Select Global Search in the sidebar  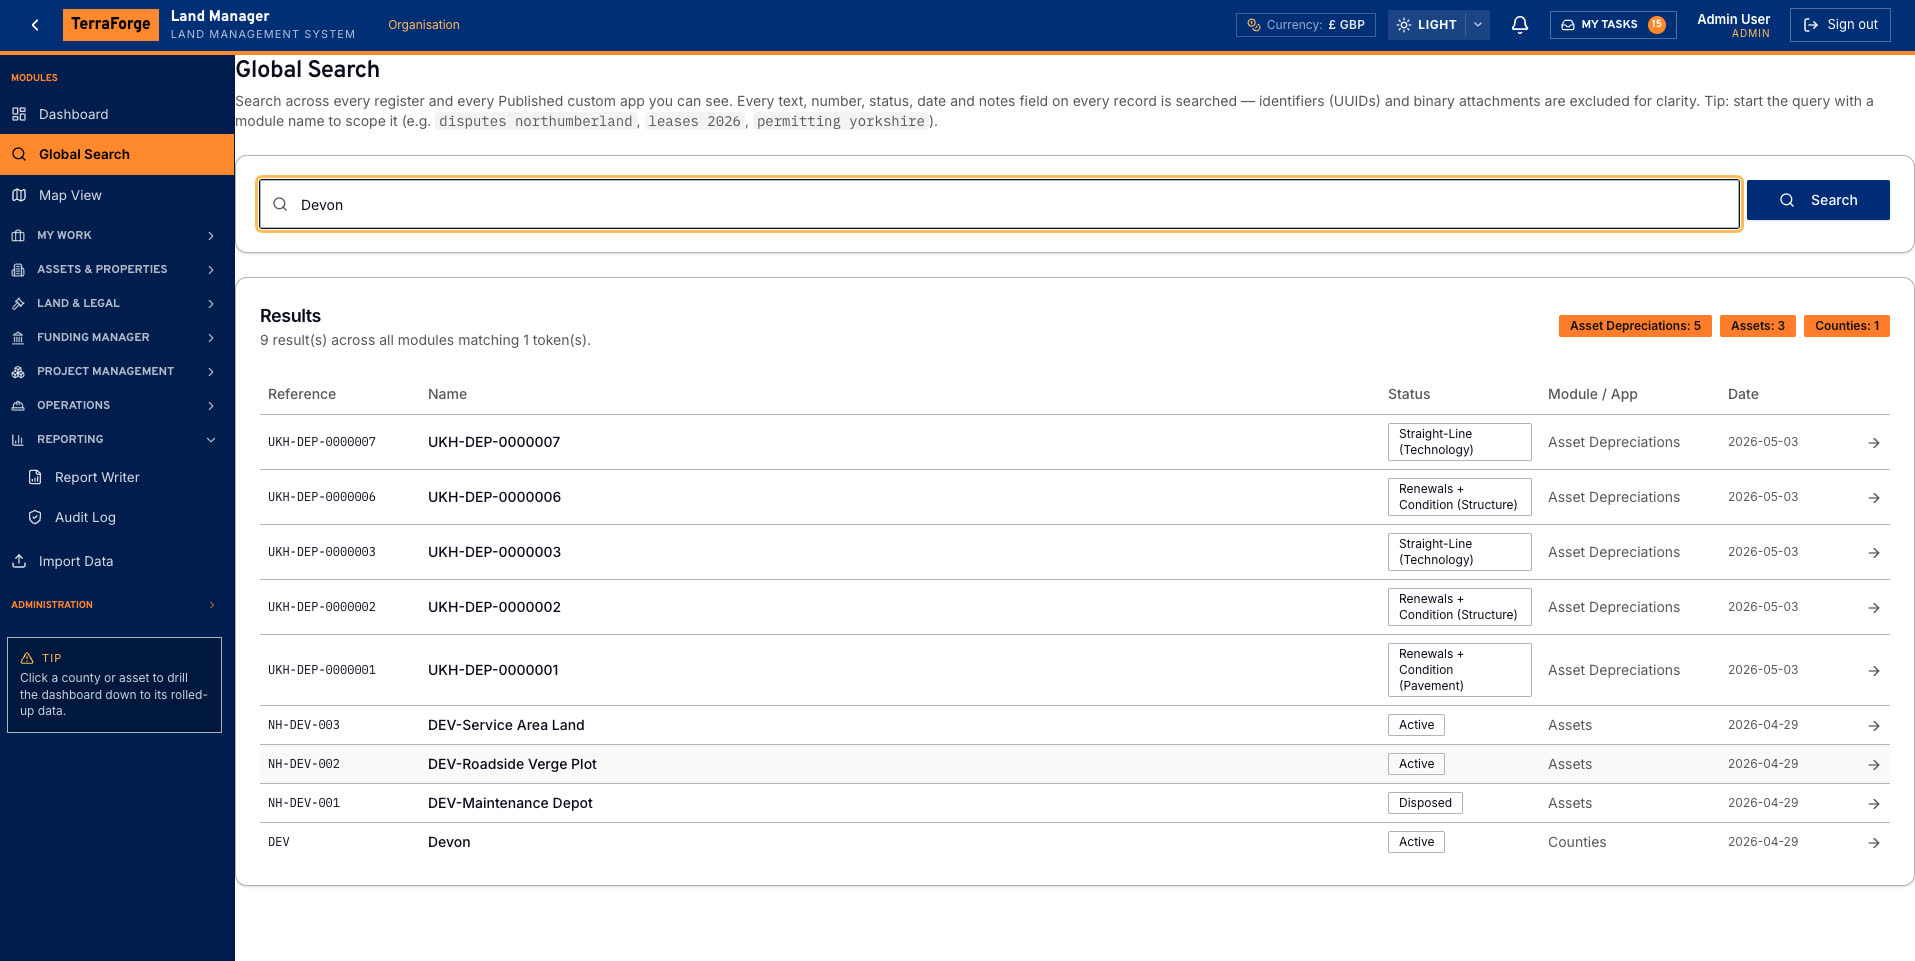click(117, 154)
